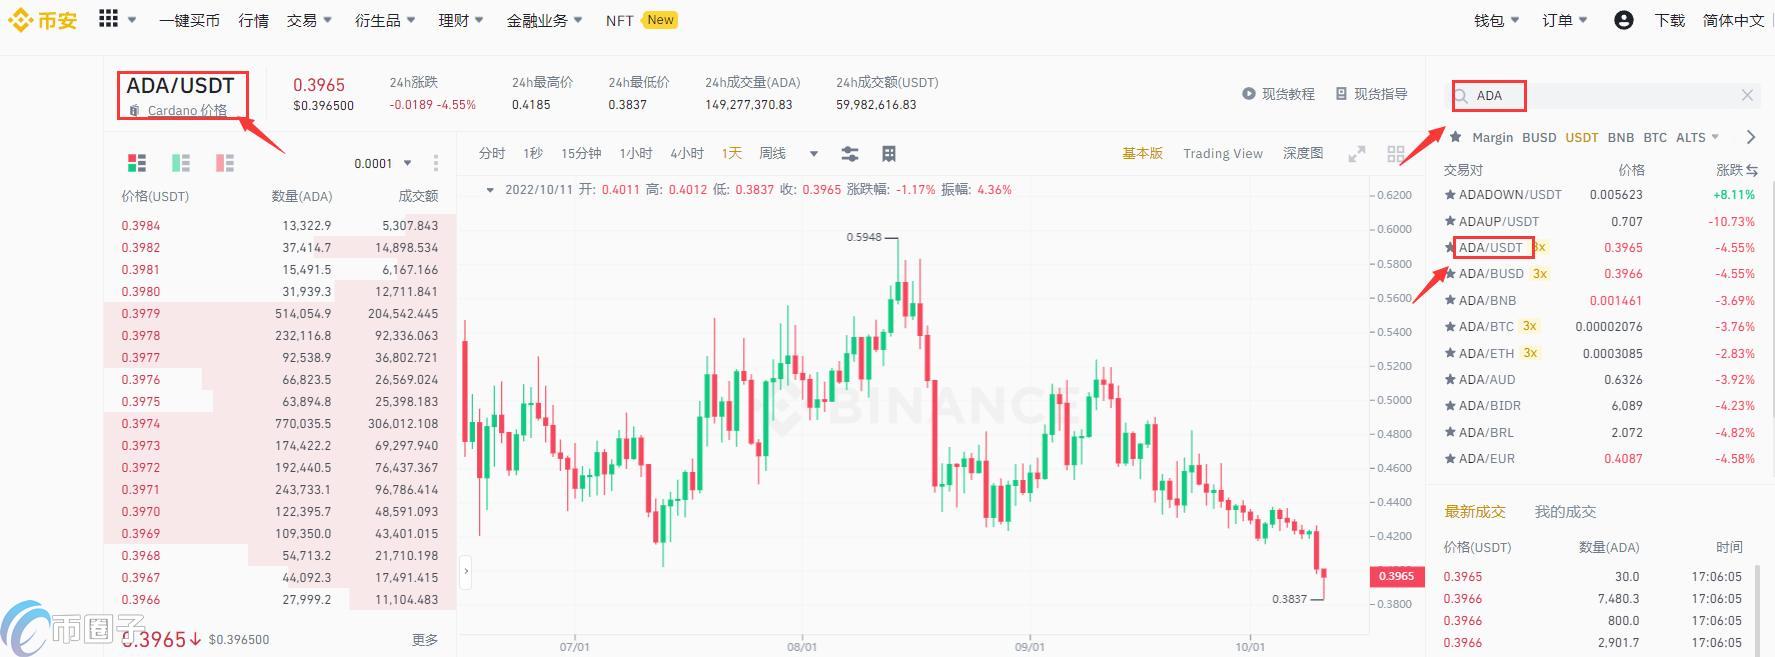Expand more chart time intervals arrow
Screen dimensions: 1775x657
click(x=814, y=154)
